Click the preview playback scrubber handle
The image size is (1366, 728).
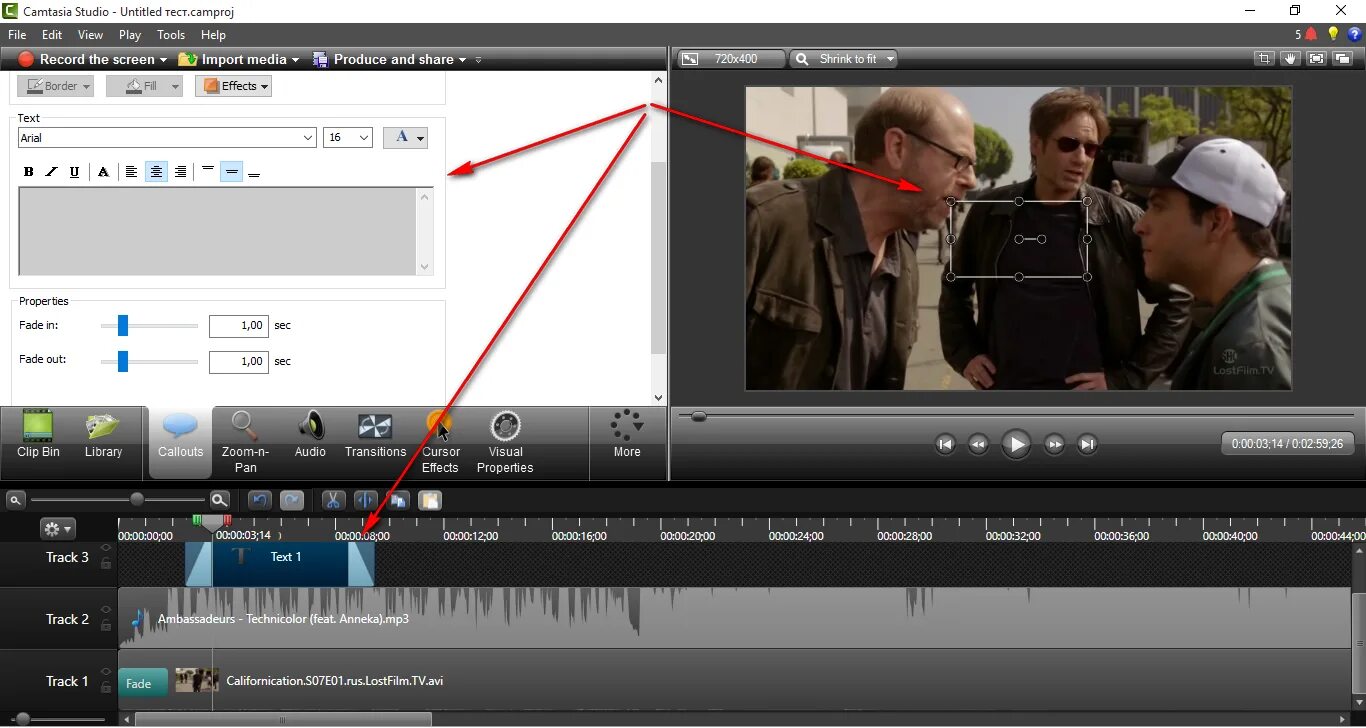[698, 416]
